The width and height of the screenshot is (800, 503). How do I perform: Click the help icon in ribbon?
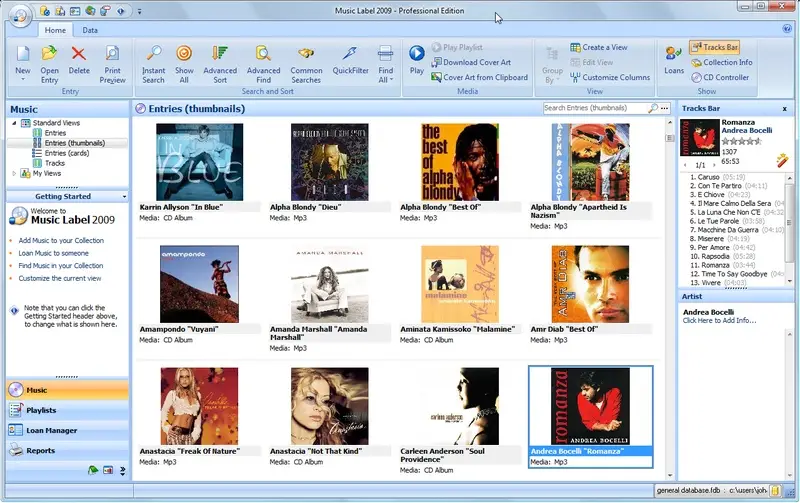(x=787, y=29)
